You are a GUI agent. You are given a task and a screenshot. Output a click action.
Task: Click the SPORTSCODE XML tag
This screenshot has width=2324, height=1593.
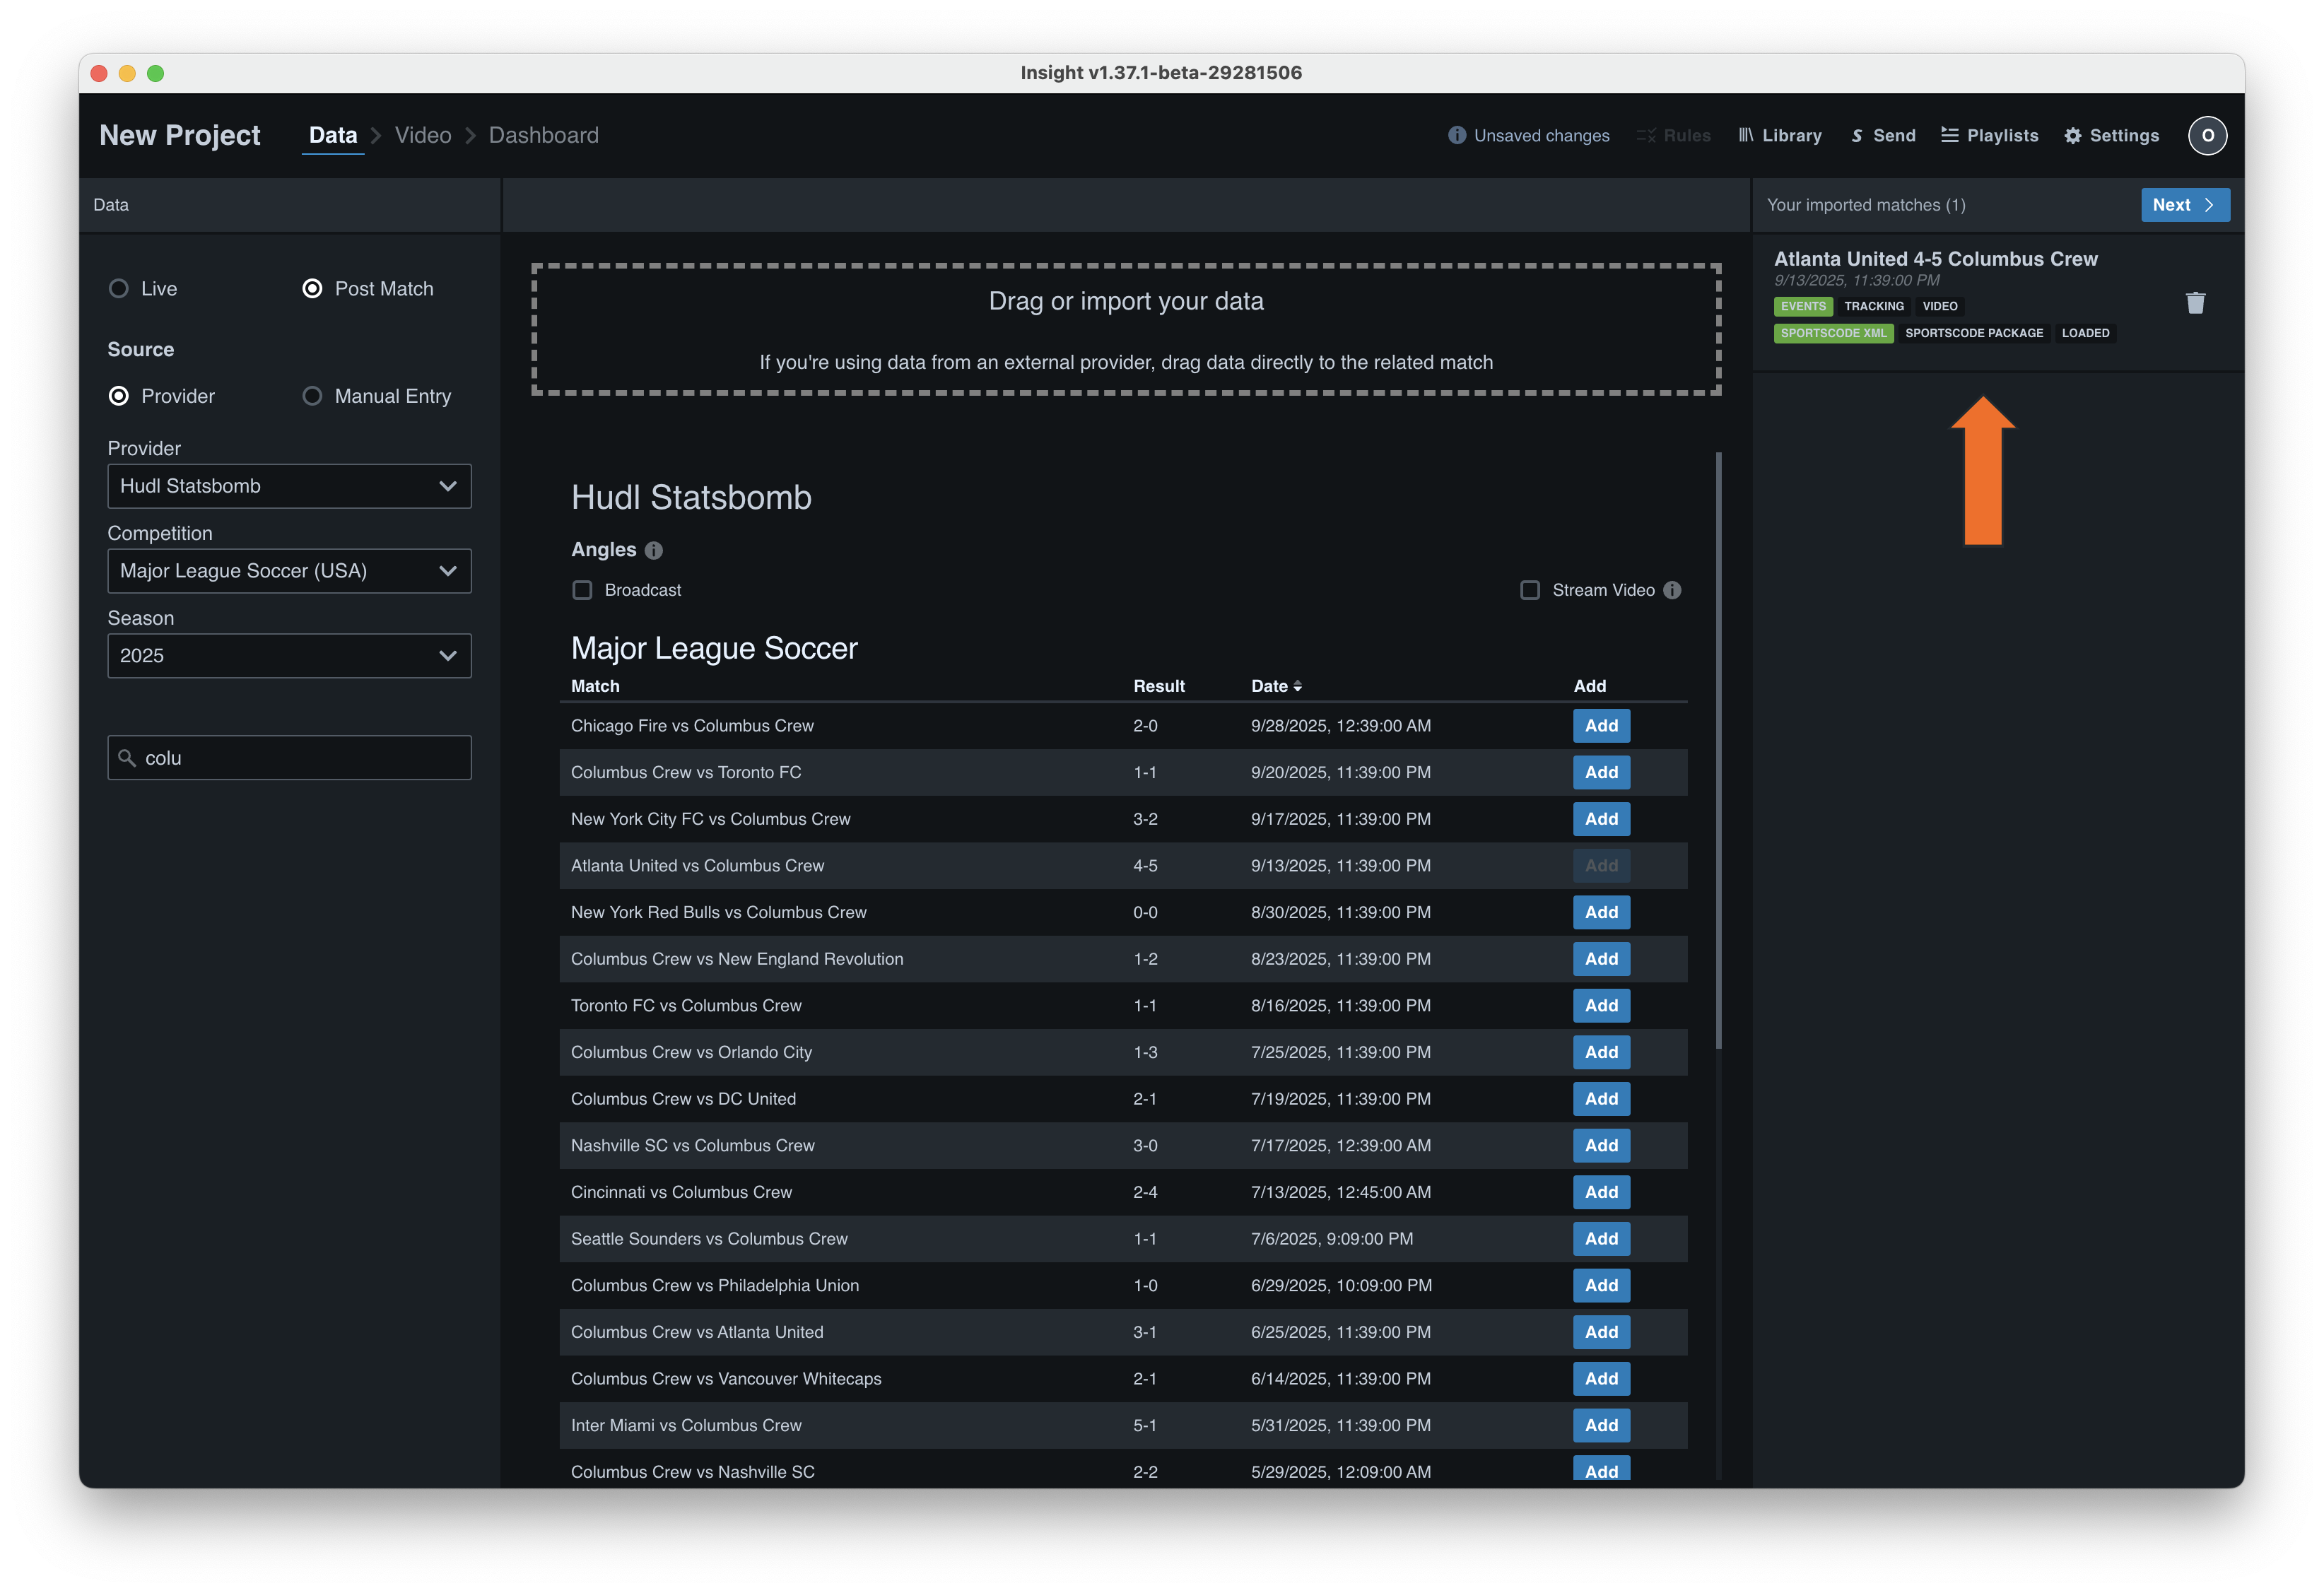click(1833, 333)
